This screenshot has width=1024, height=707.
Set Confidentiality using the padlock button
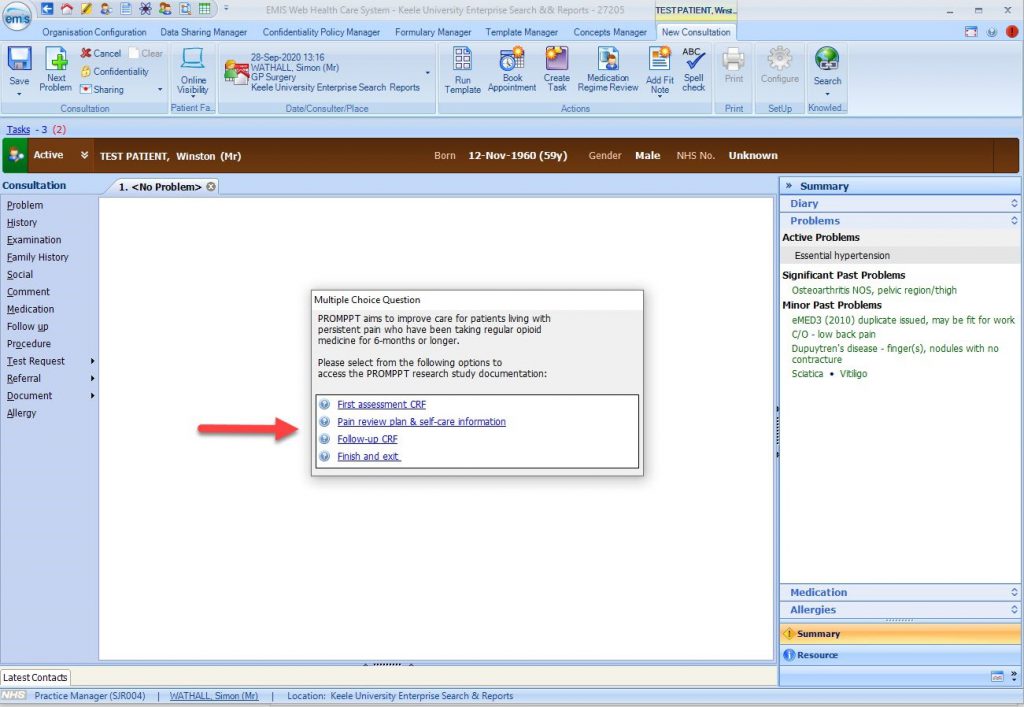(115, 71)
